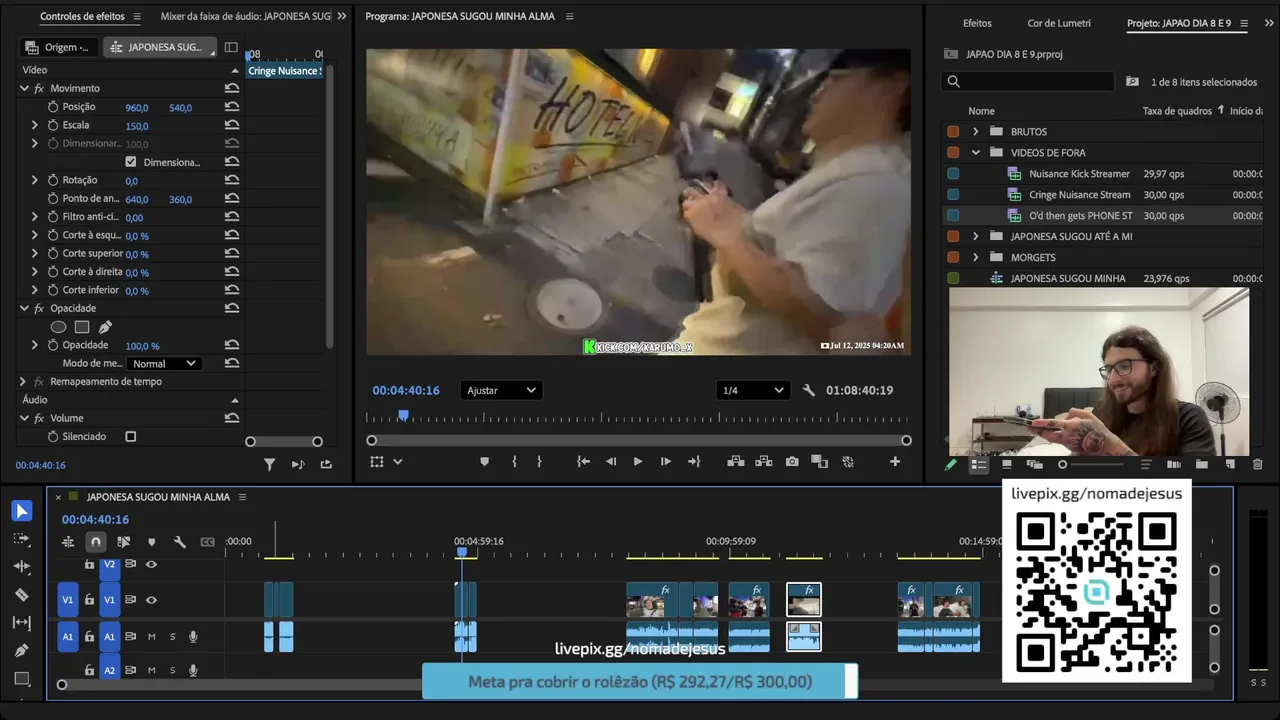Click the Extract button
Screen dimensions: 1280x720
(764, 462)
